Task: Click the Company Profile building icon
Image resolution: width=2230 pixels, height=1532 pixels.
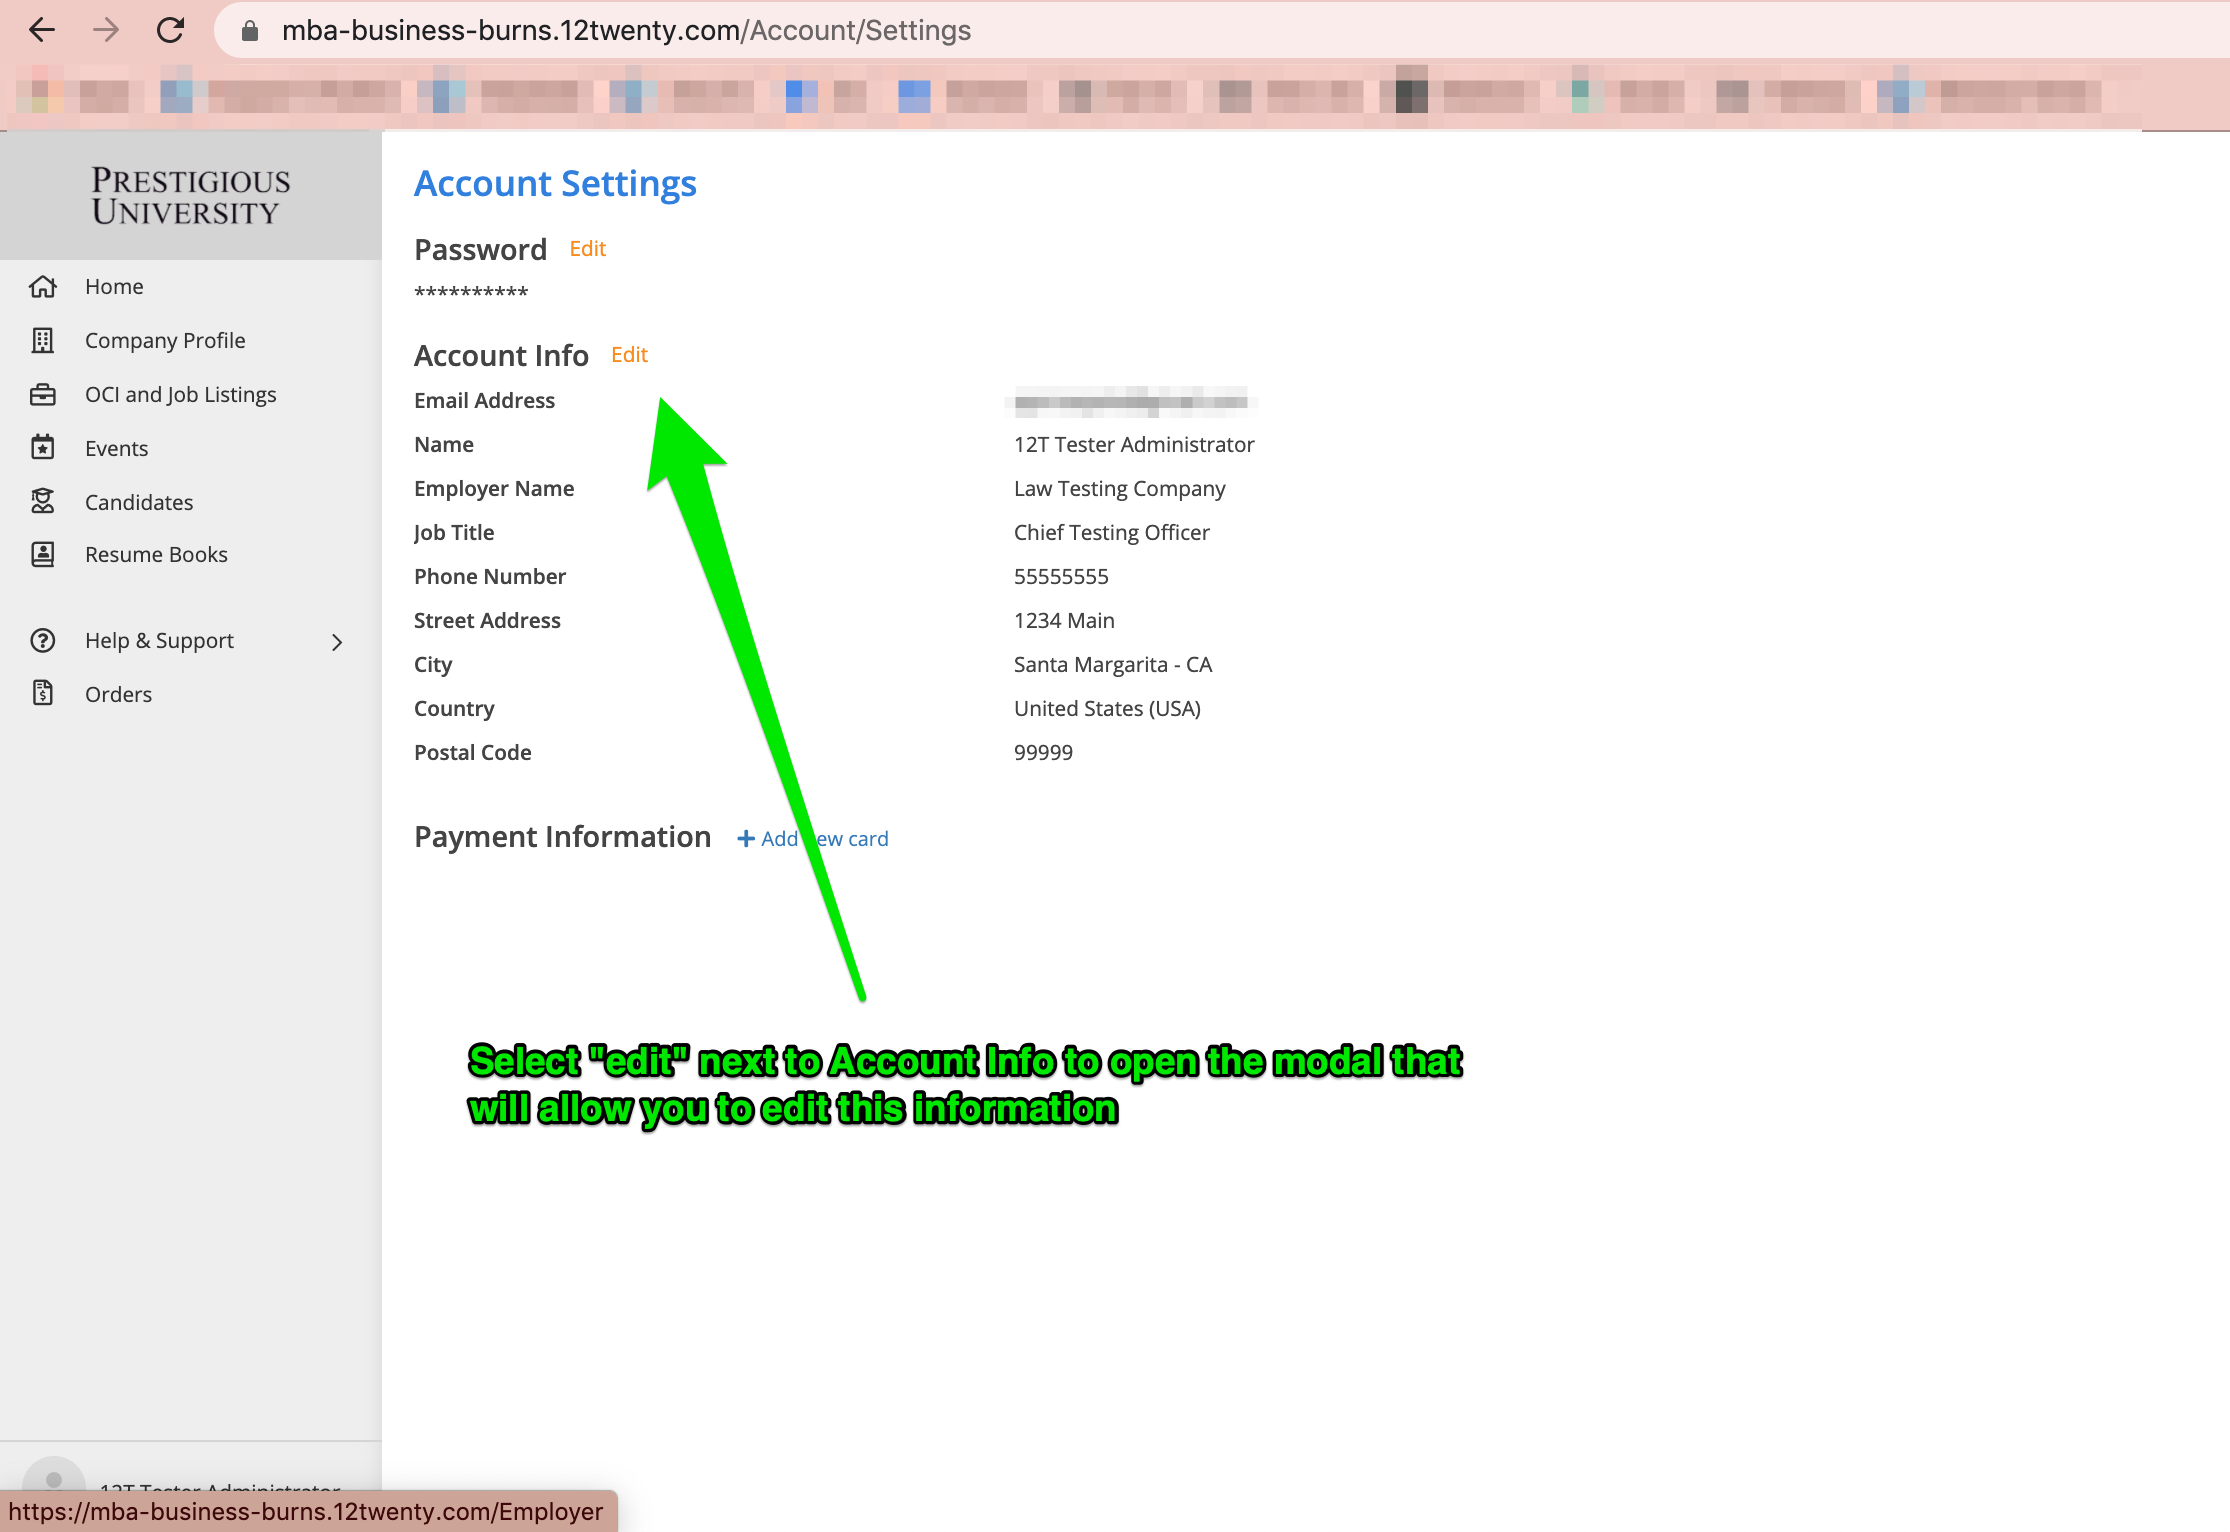Action: [x=43, y=341]
